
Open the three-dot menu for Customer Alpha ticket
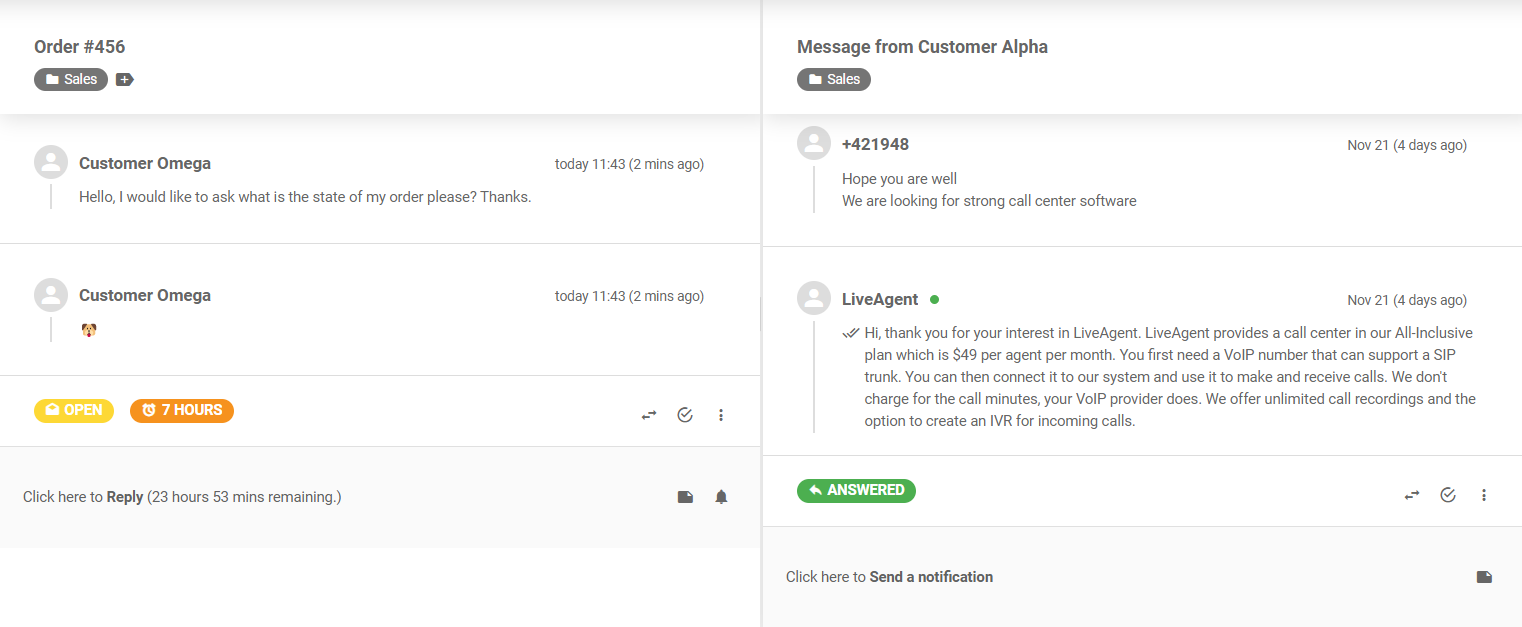point(1484,495)
